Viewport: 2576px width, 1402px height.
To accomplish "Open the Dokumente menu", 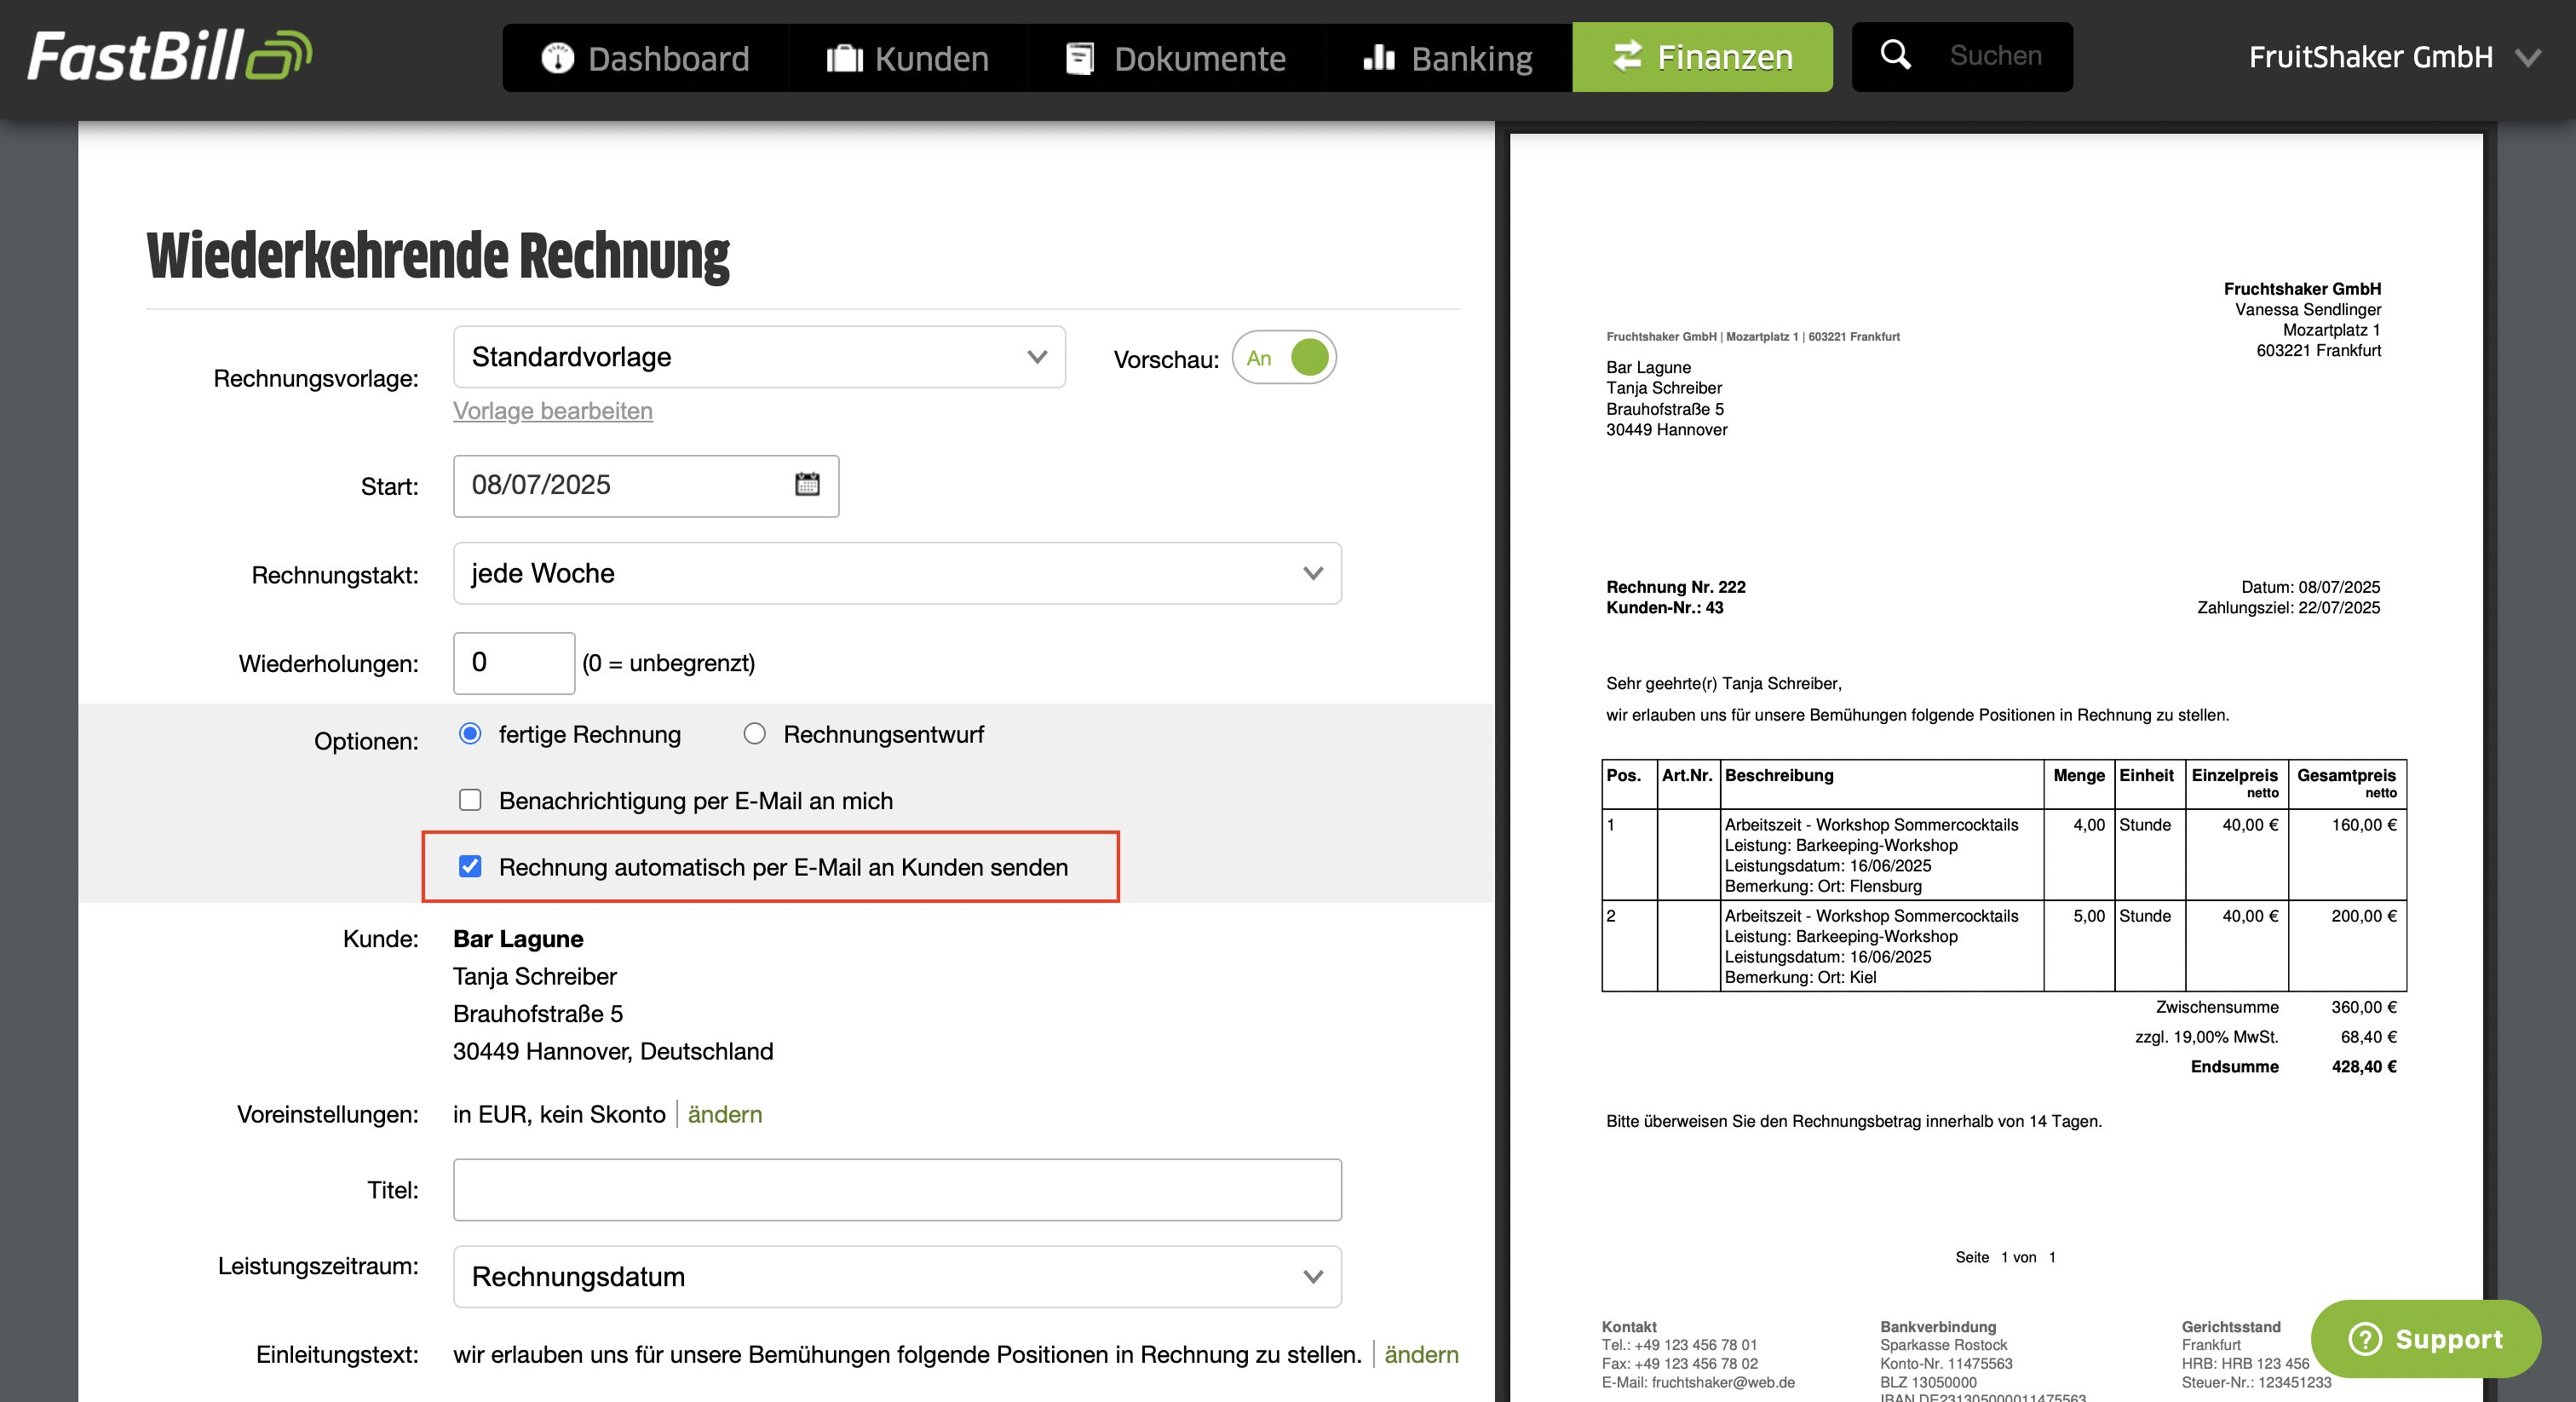I will pos(1177,58).
